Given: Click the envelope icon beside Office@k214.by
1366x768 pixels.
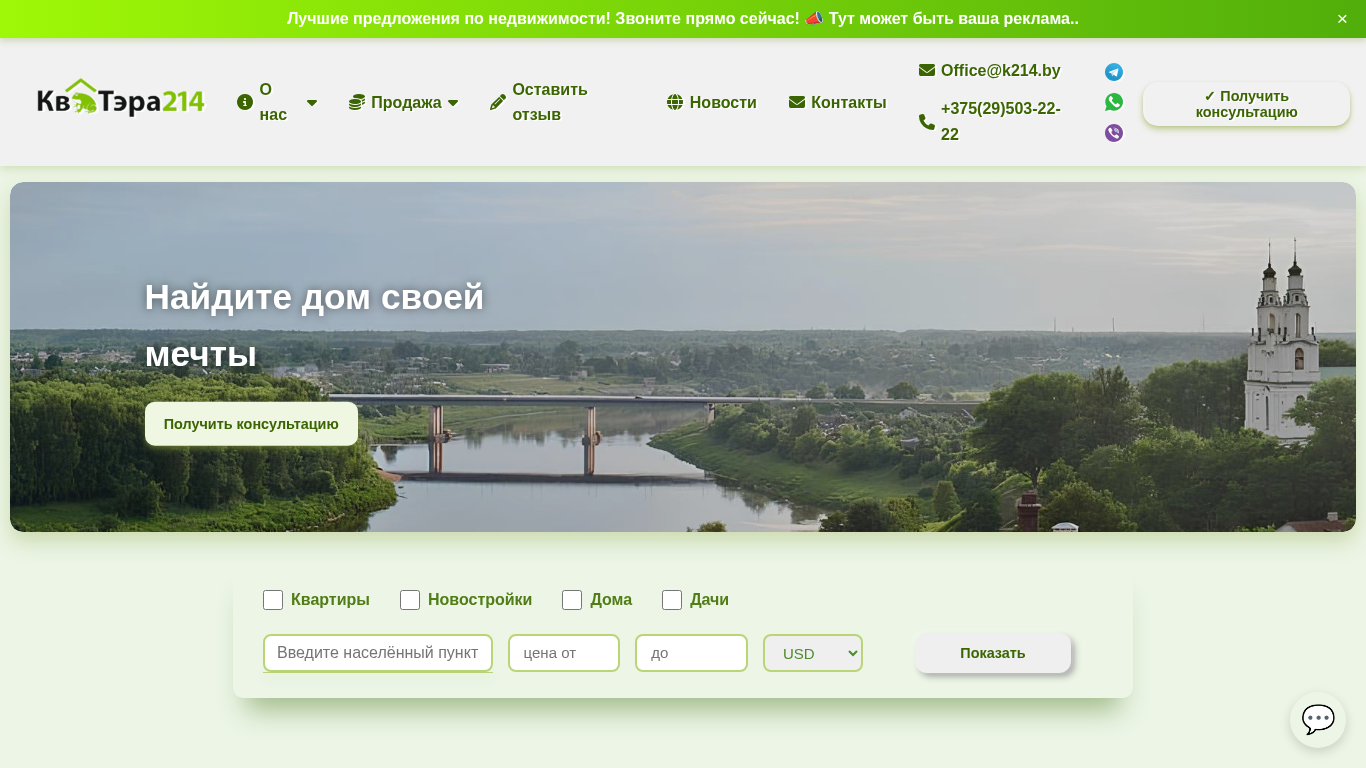Looking at the screenshot, I should point(927,70).
